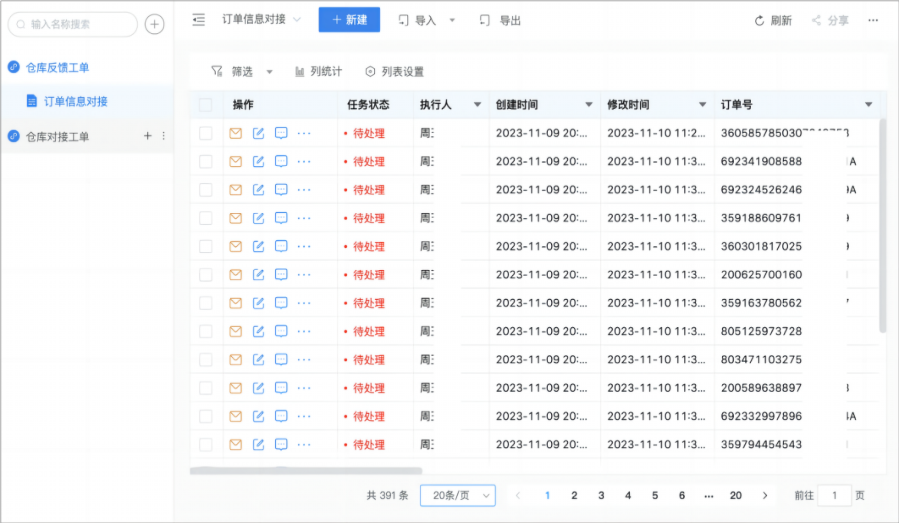The width and height of the screenshot is (899, 523).
Task: Click the mail icon in row 692341908588
Action: pos(236,162)
